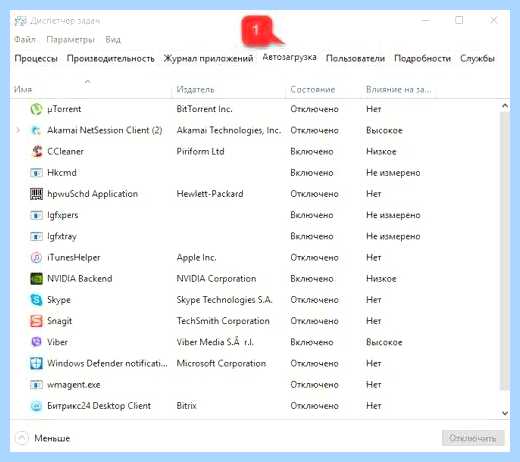Switch to the Производительность tab
Screen dimensions: 520x462
point(111,59)
